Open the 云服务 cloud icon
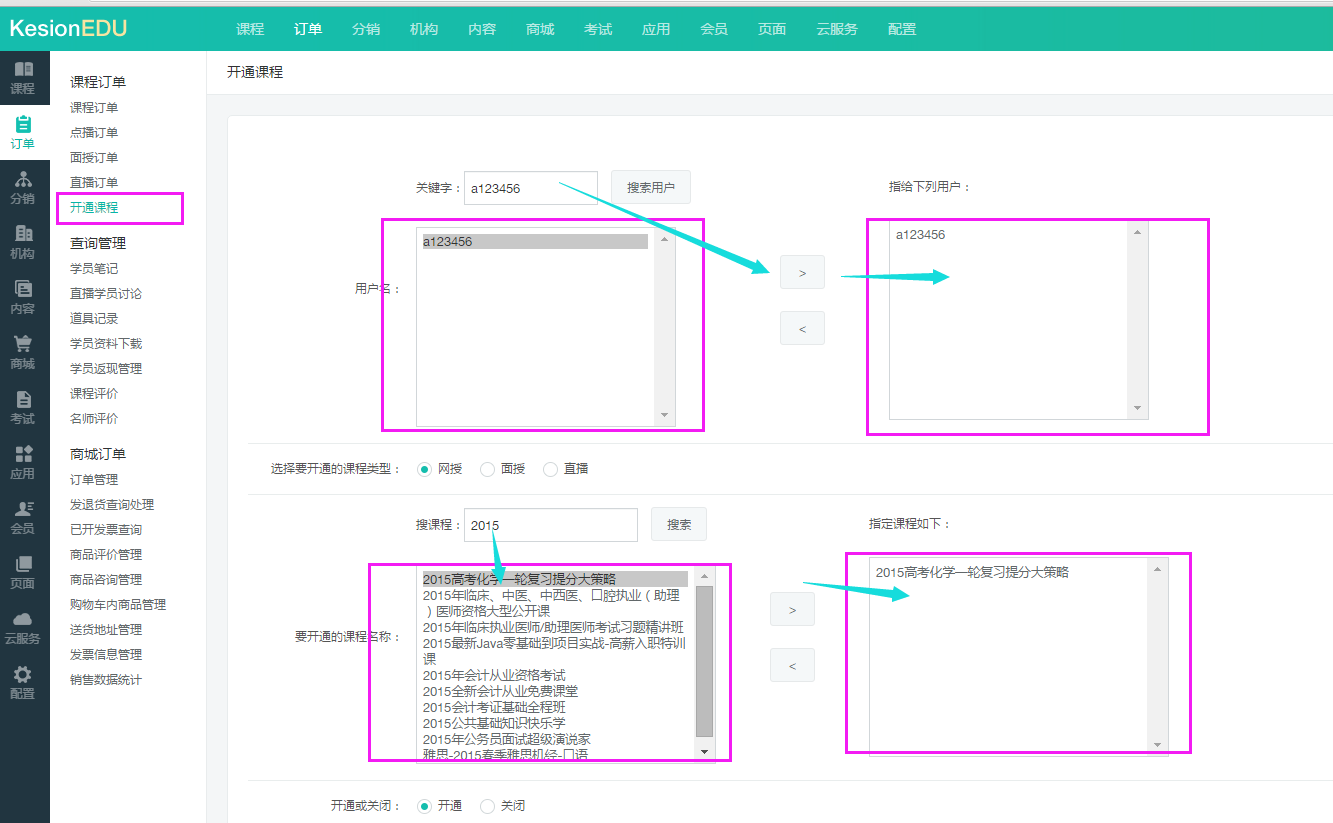The height and width of the screenshot is (823, 1333). point(23,619)
